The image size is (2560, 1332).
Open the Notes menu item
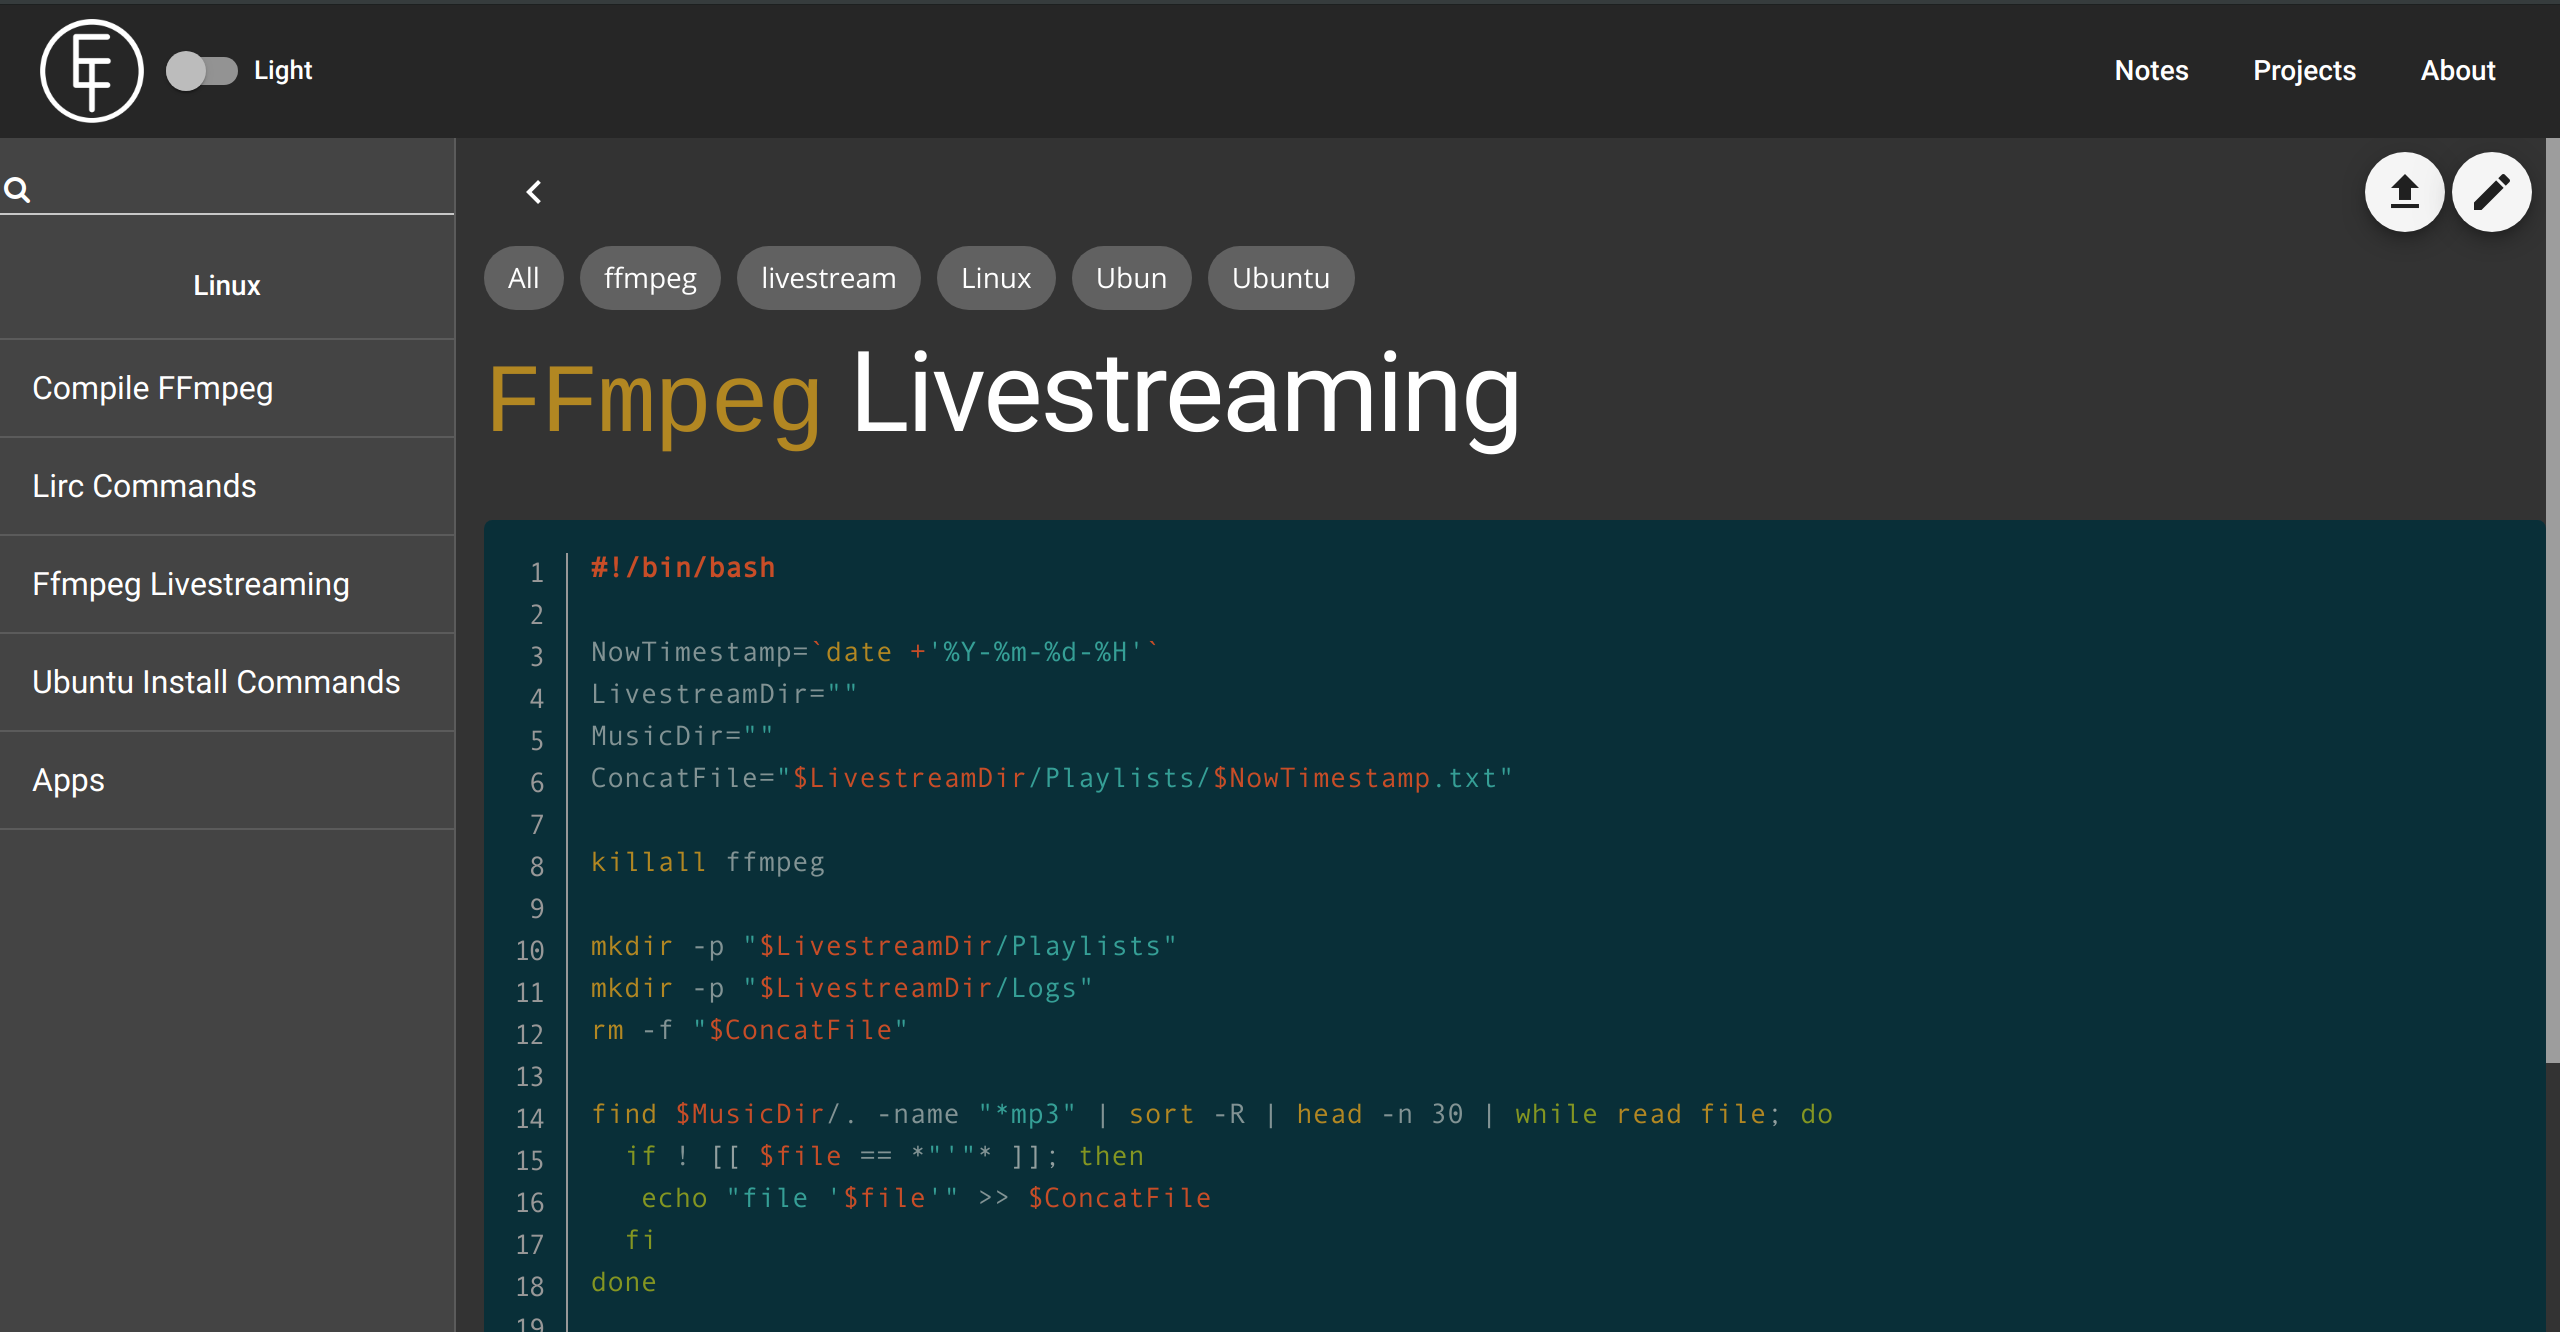click(x=2151, y=71)
